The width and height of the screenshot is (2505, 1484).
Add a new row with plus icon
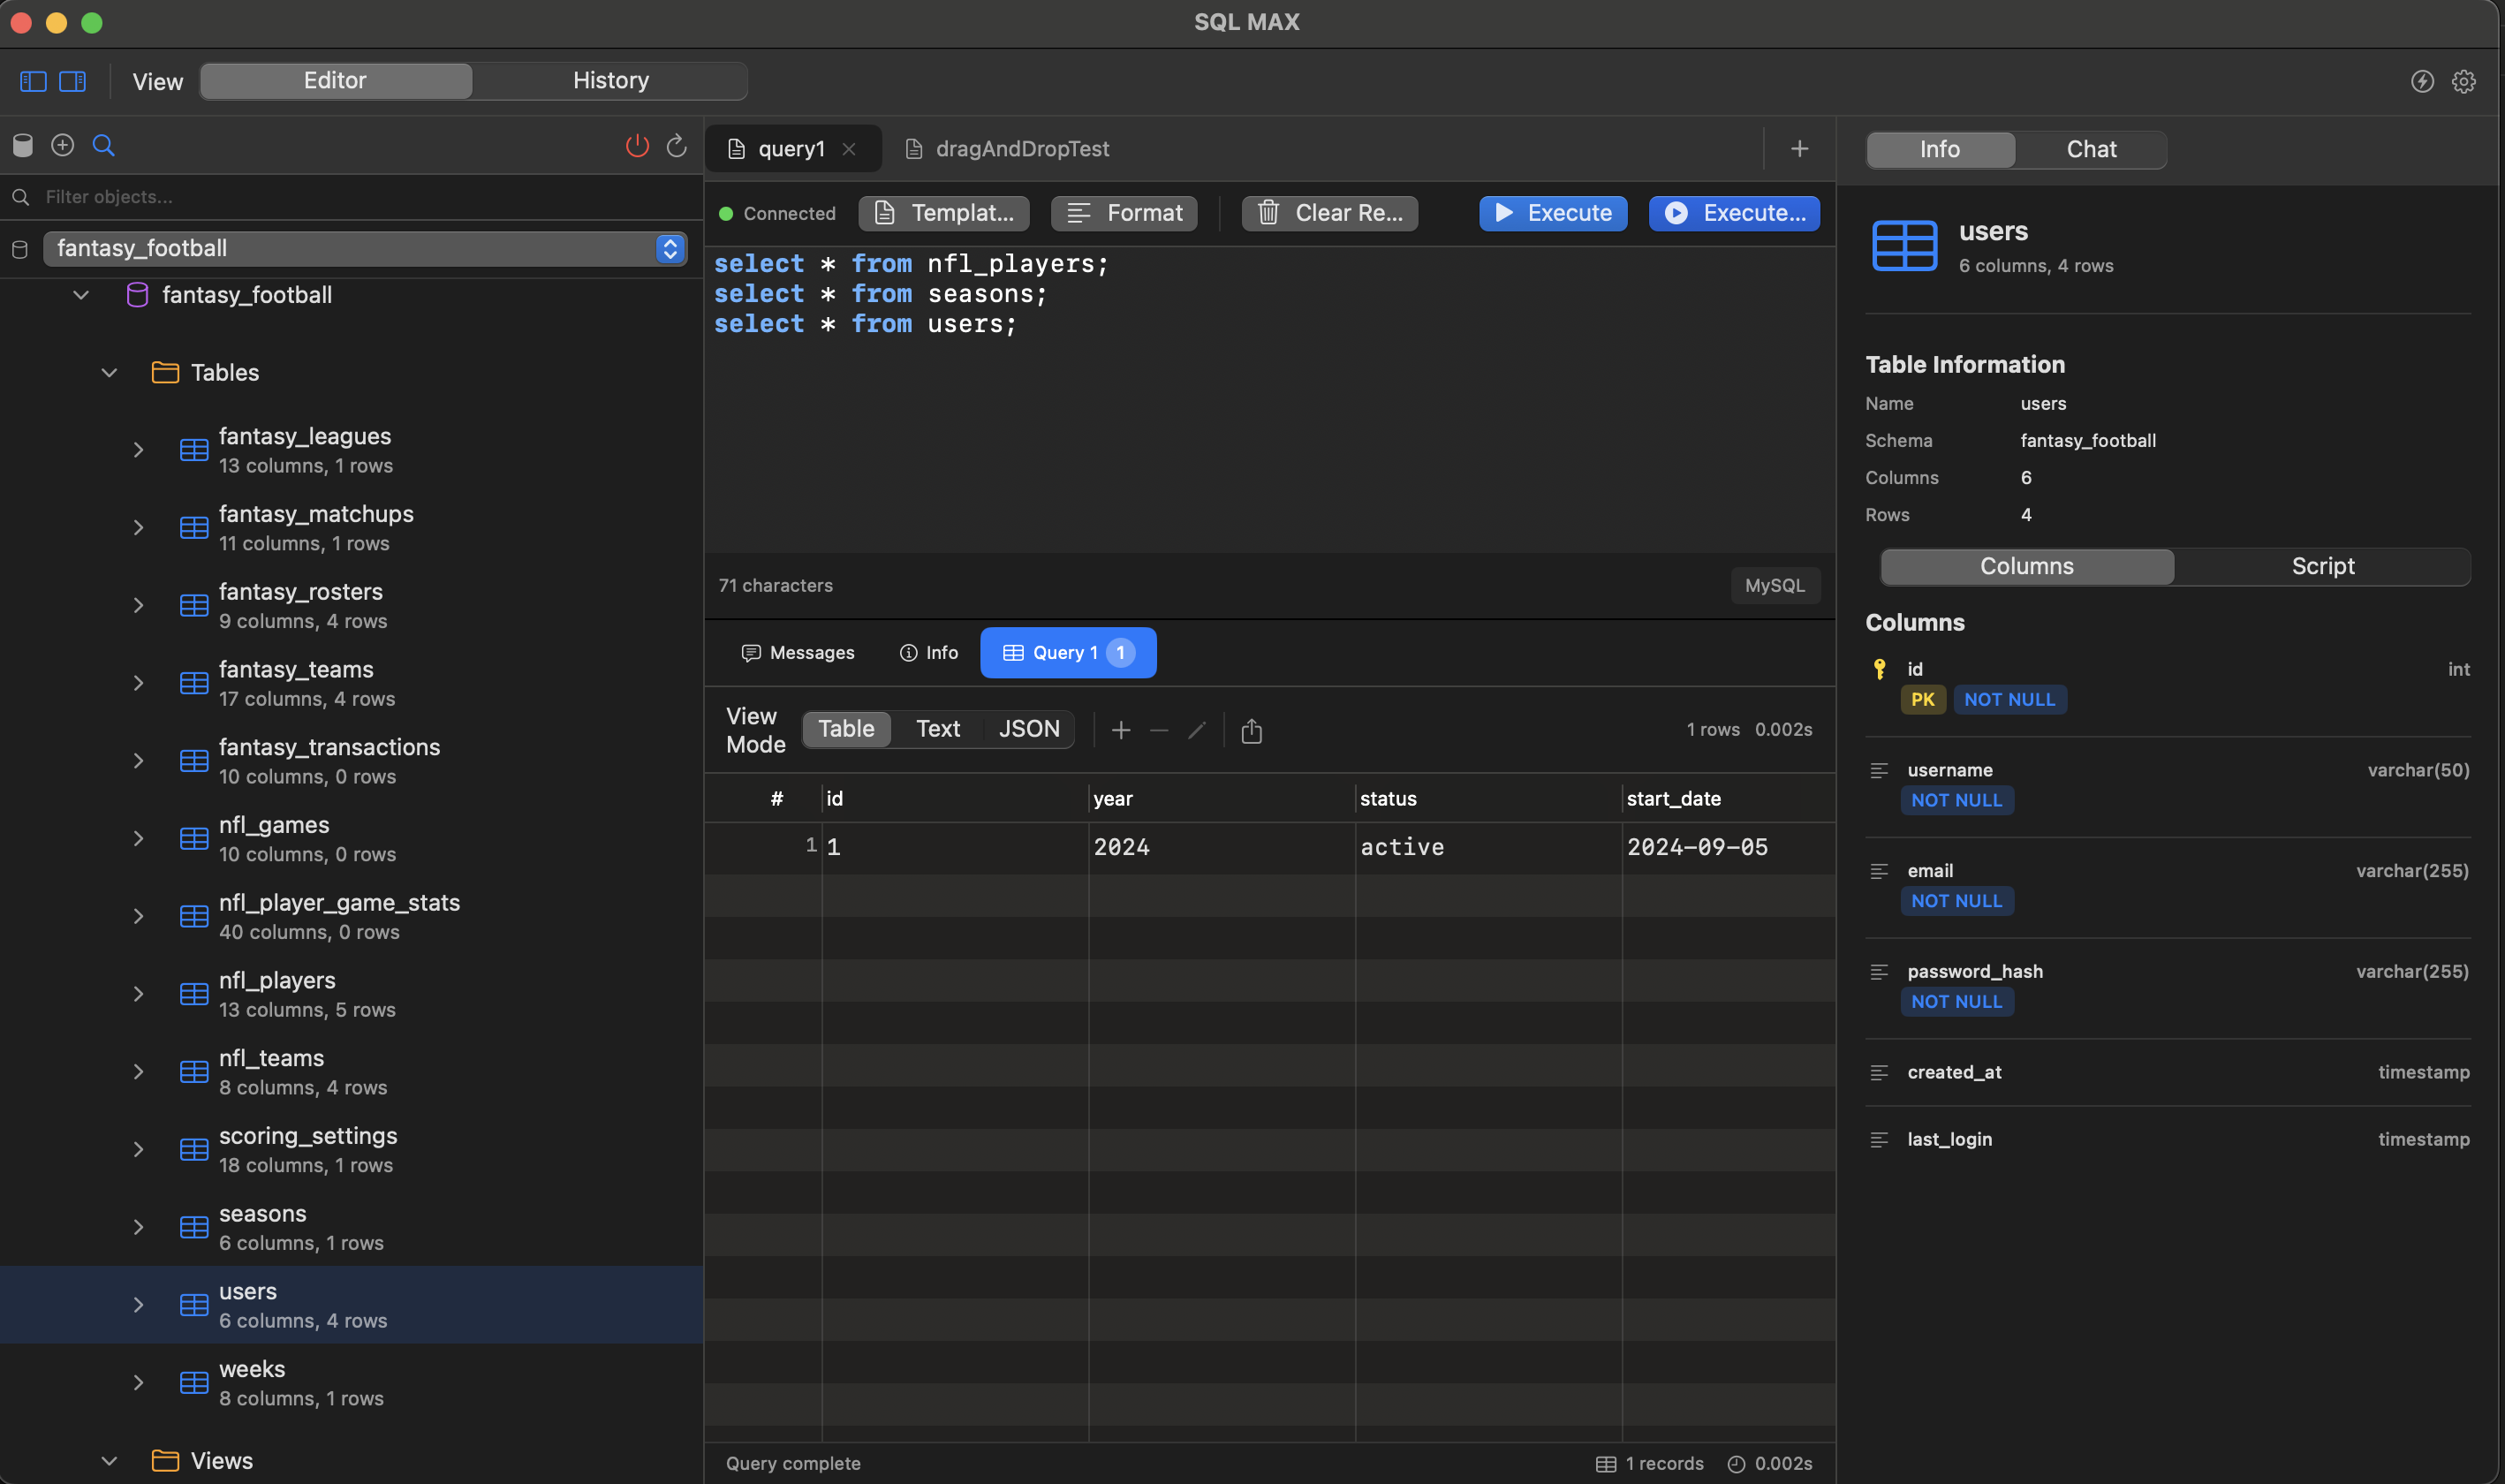click(x=1120, y=730)
